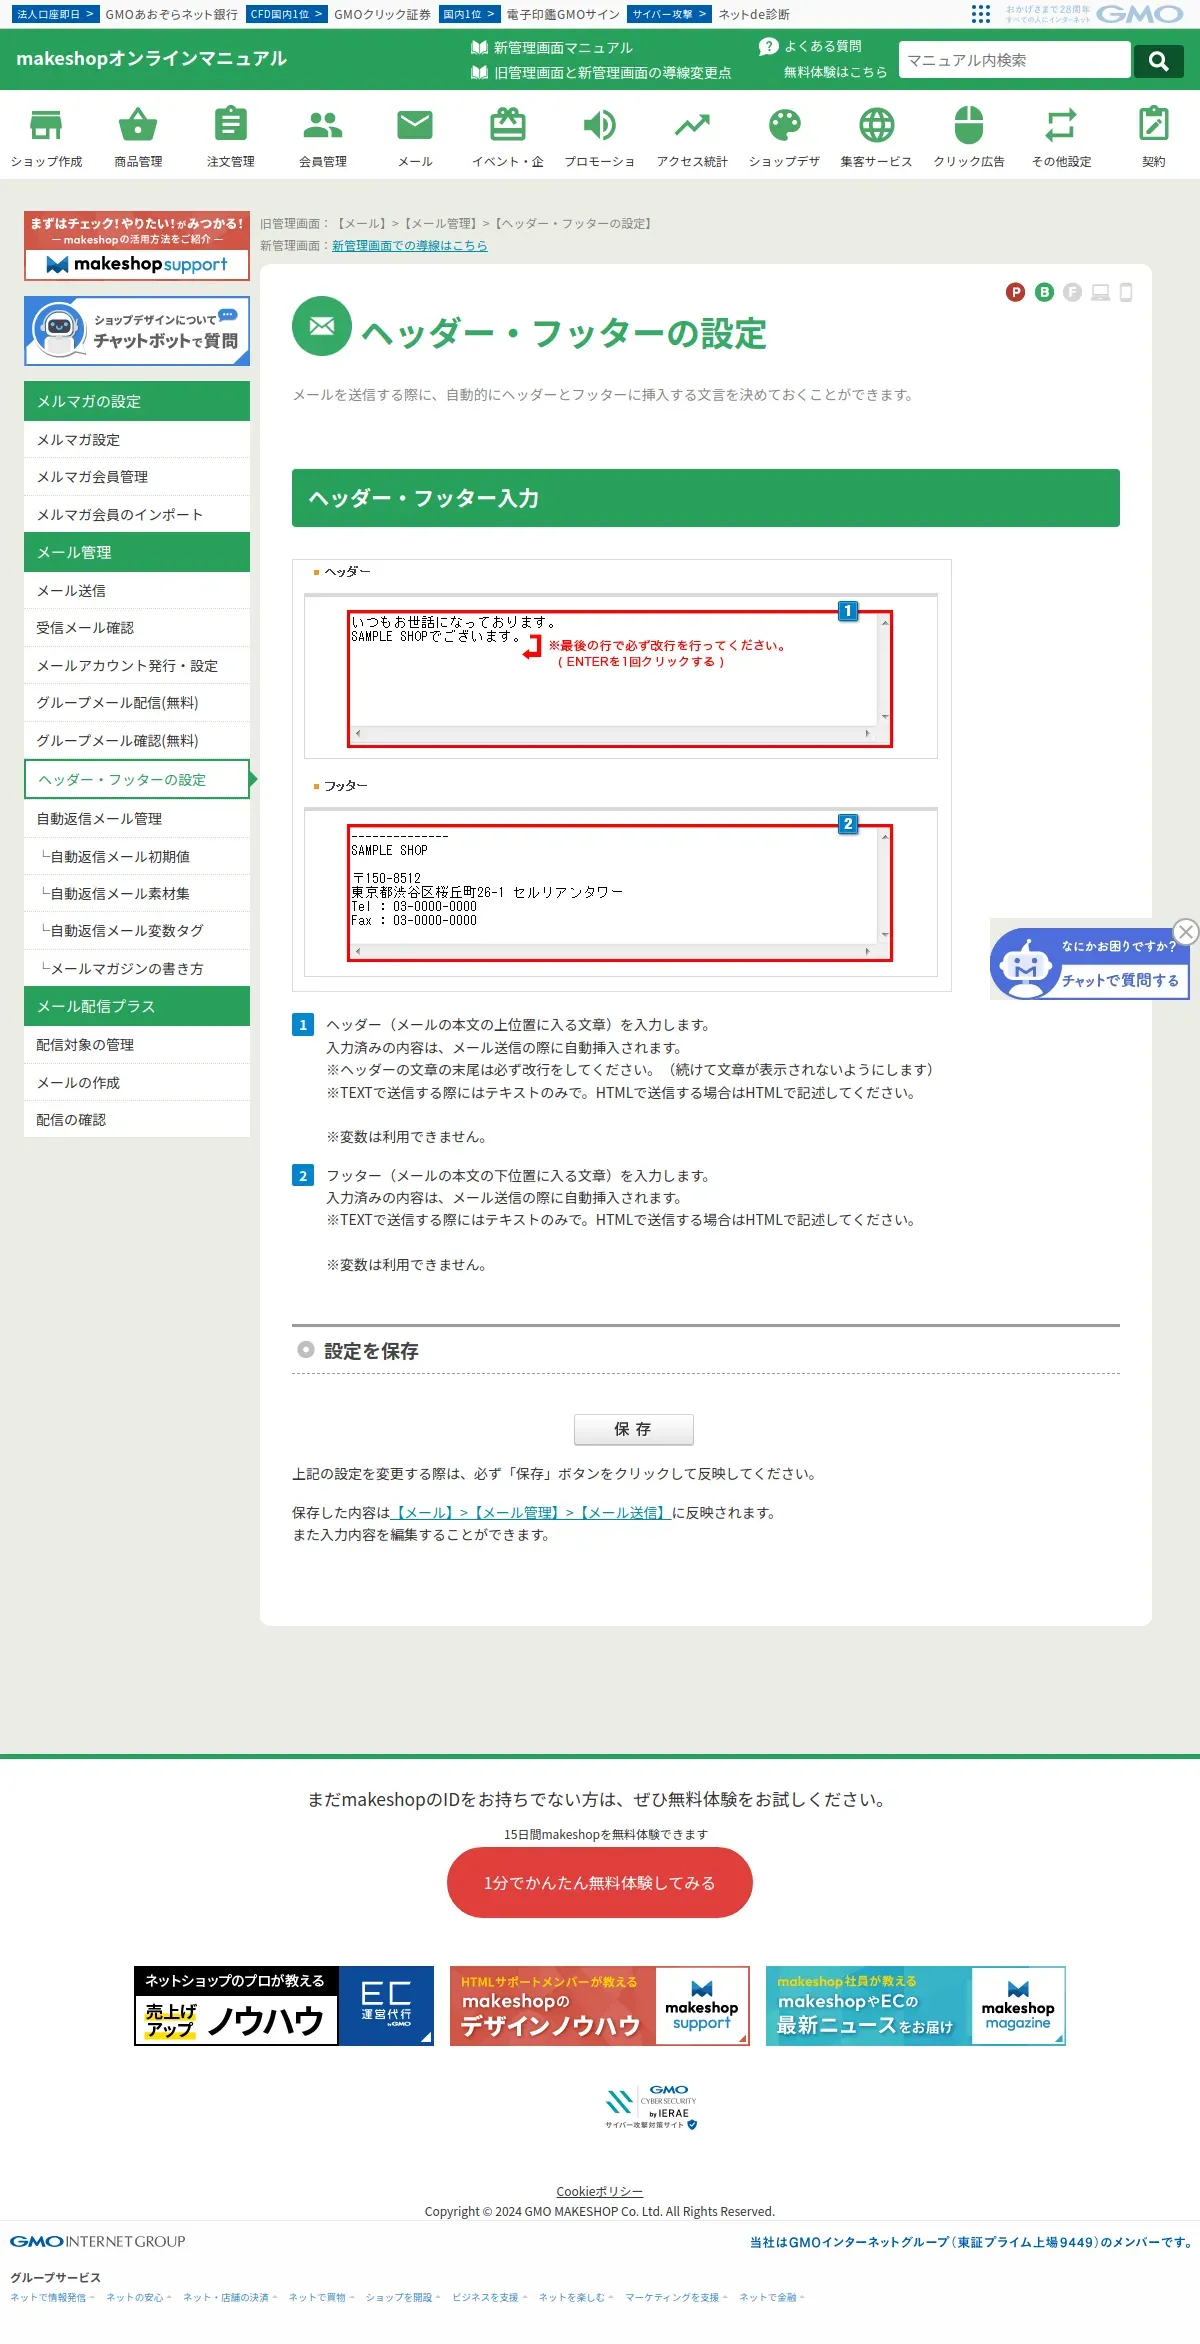The height and width of the screenshot is (2344, 1200).
Task: Open the makeshopのデザインノウハウ banner
Action: (x=600, y=2006)
